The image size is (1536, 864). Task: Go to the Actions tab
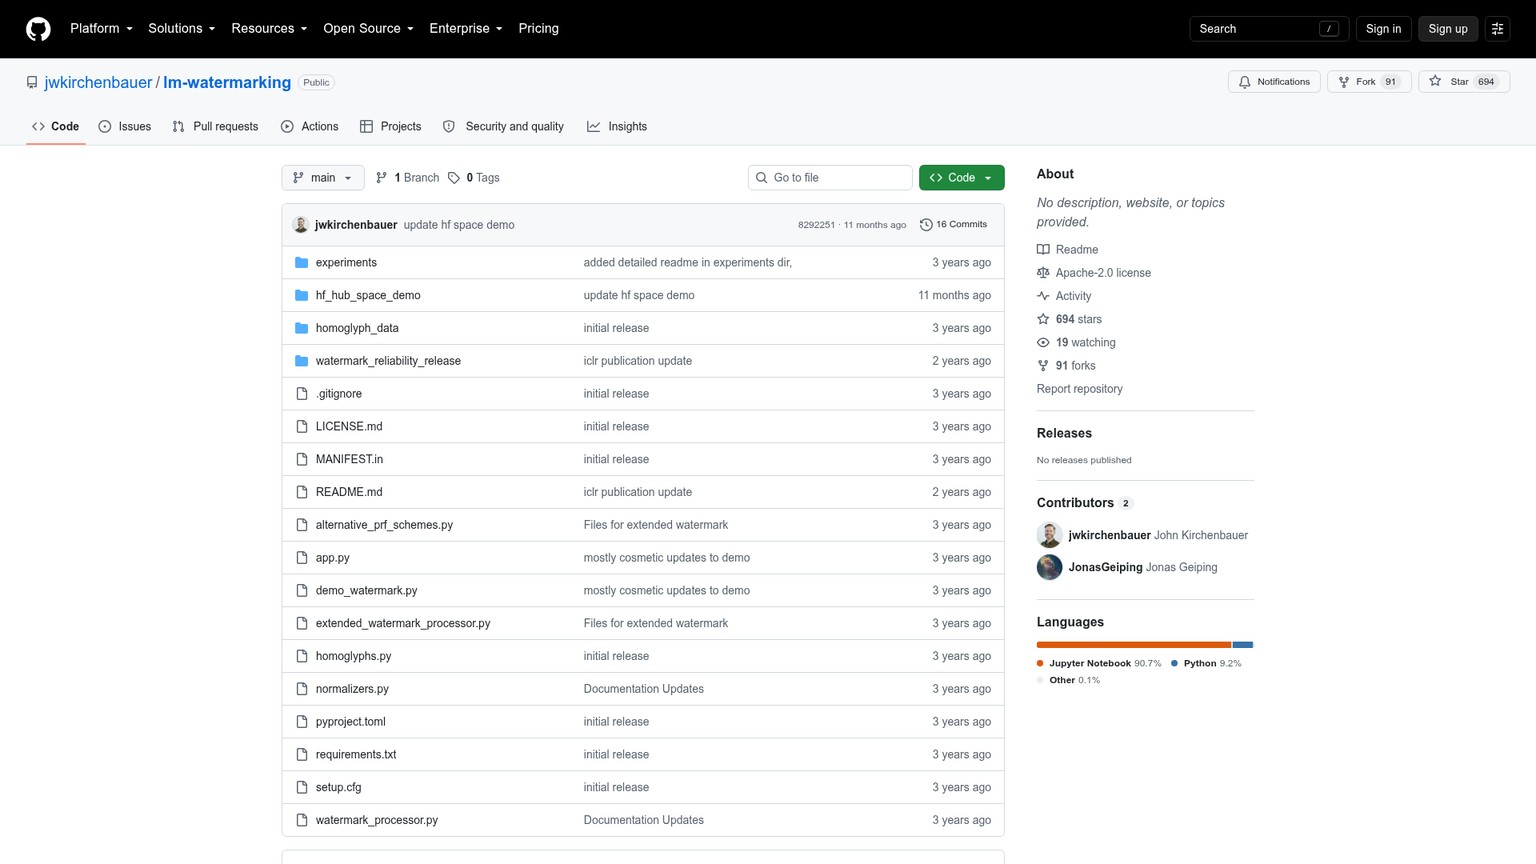(x=310, y=127)
